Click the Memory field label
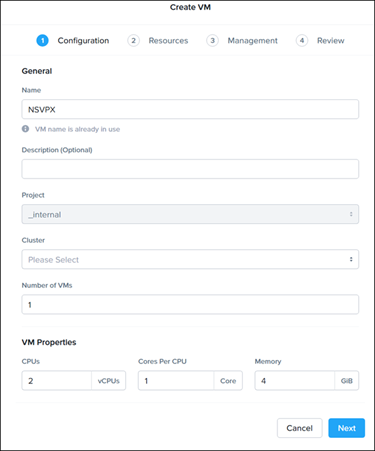The width and height of the screenshot is (375, 451). coord(268,362)
